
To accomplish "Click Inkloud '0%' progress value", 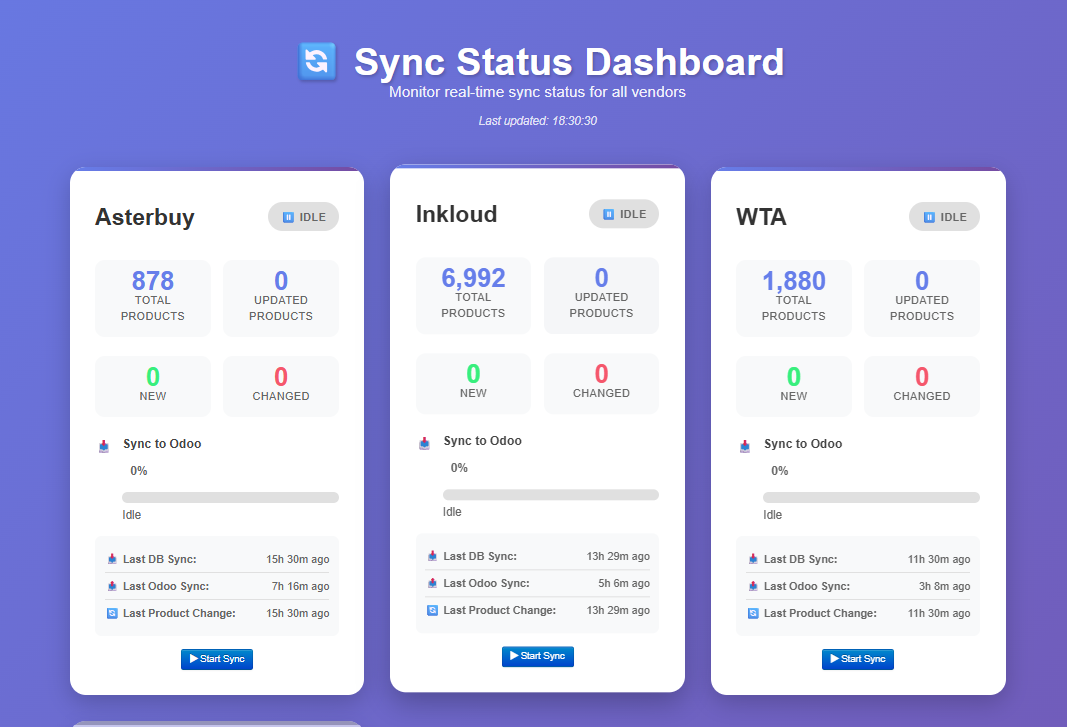I will point(459,468).
